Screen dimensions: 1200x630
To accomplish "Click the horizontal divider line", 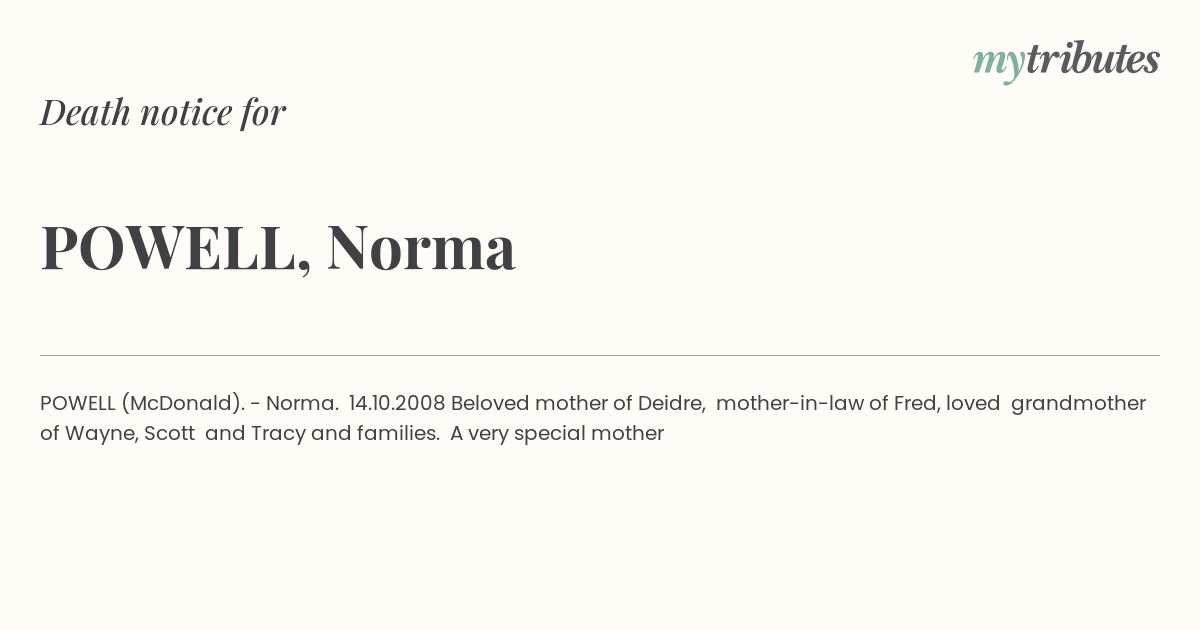I will tap(600, 355).
